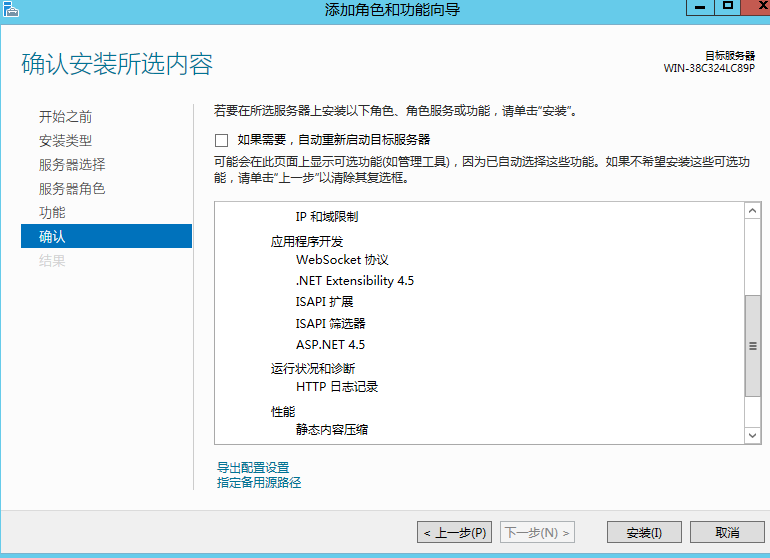770x558 pixels.
Task: Click the wizard icon in title bar
Action: click(x=9, y=8)
